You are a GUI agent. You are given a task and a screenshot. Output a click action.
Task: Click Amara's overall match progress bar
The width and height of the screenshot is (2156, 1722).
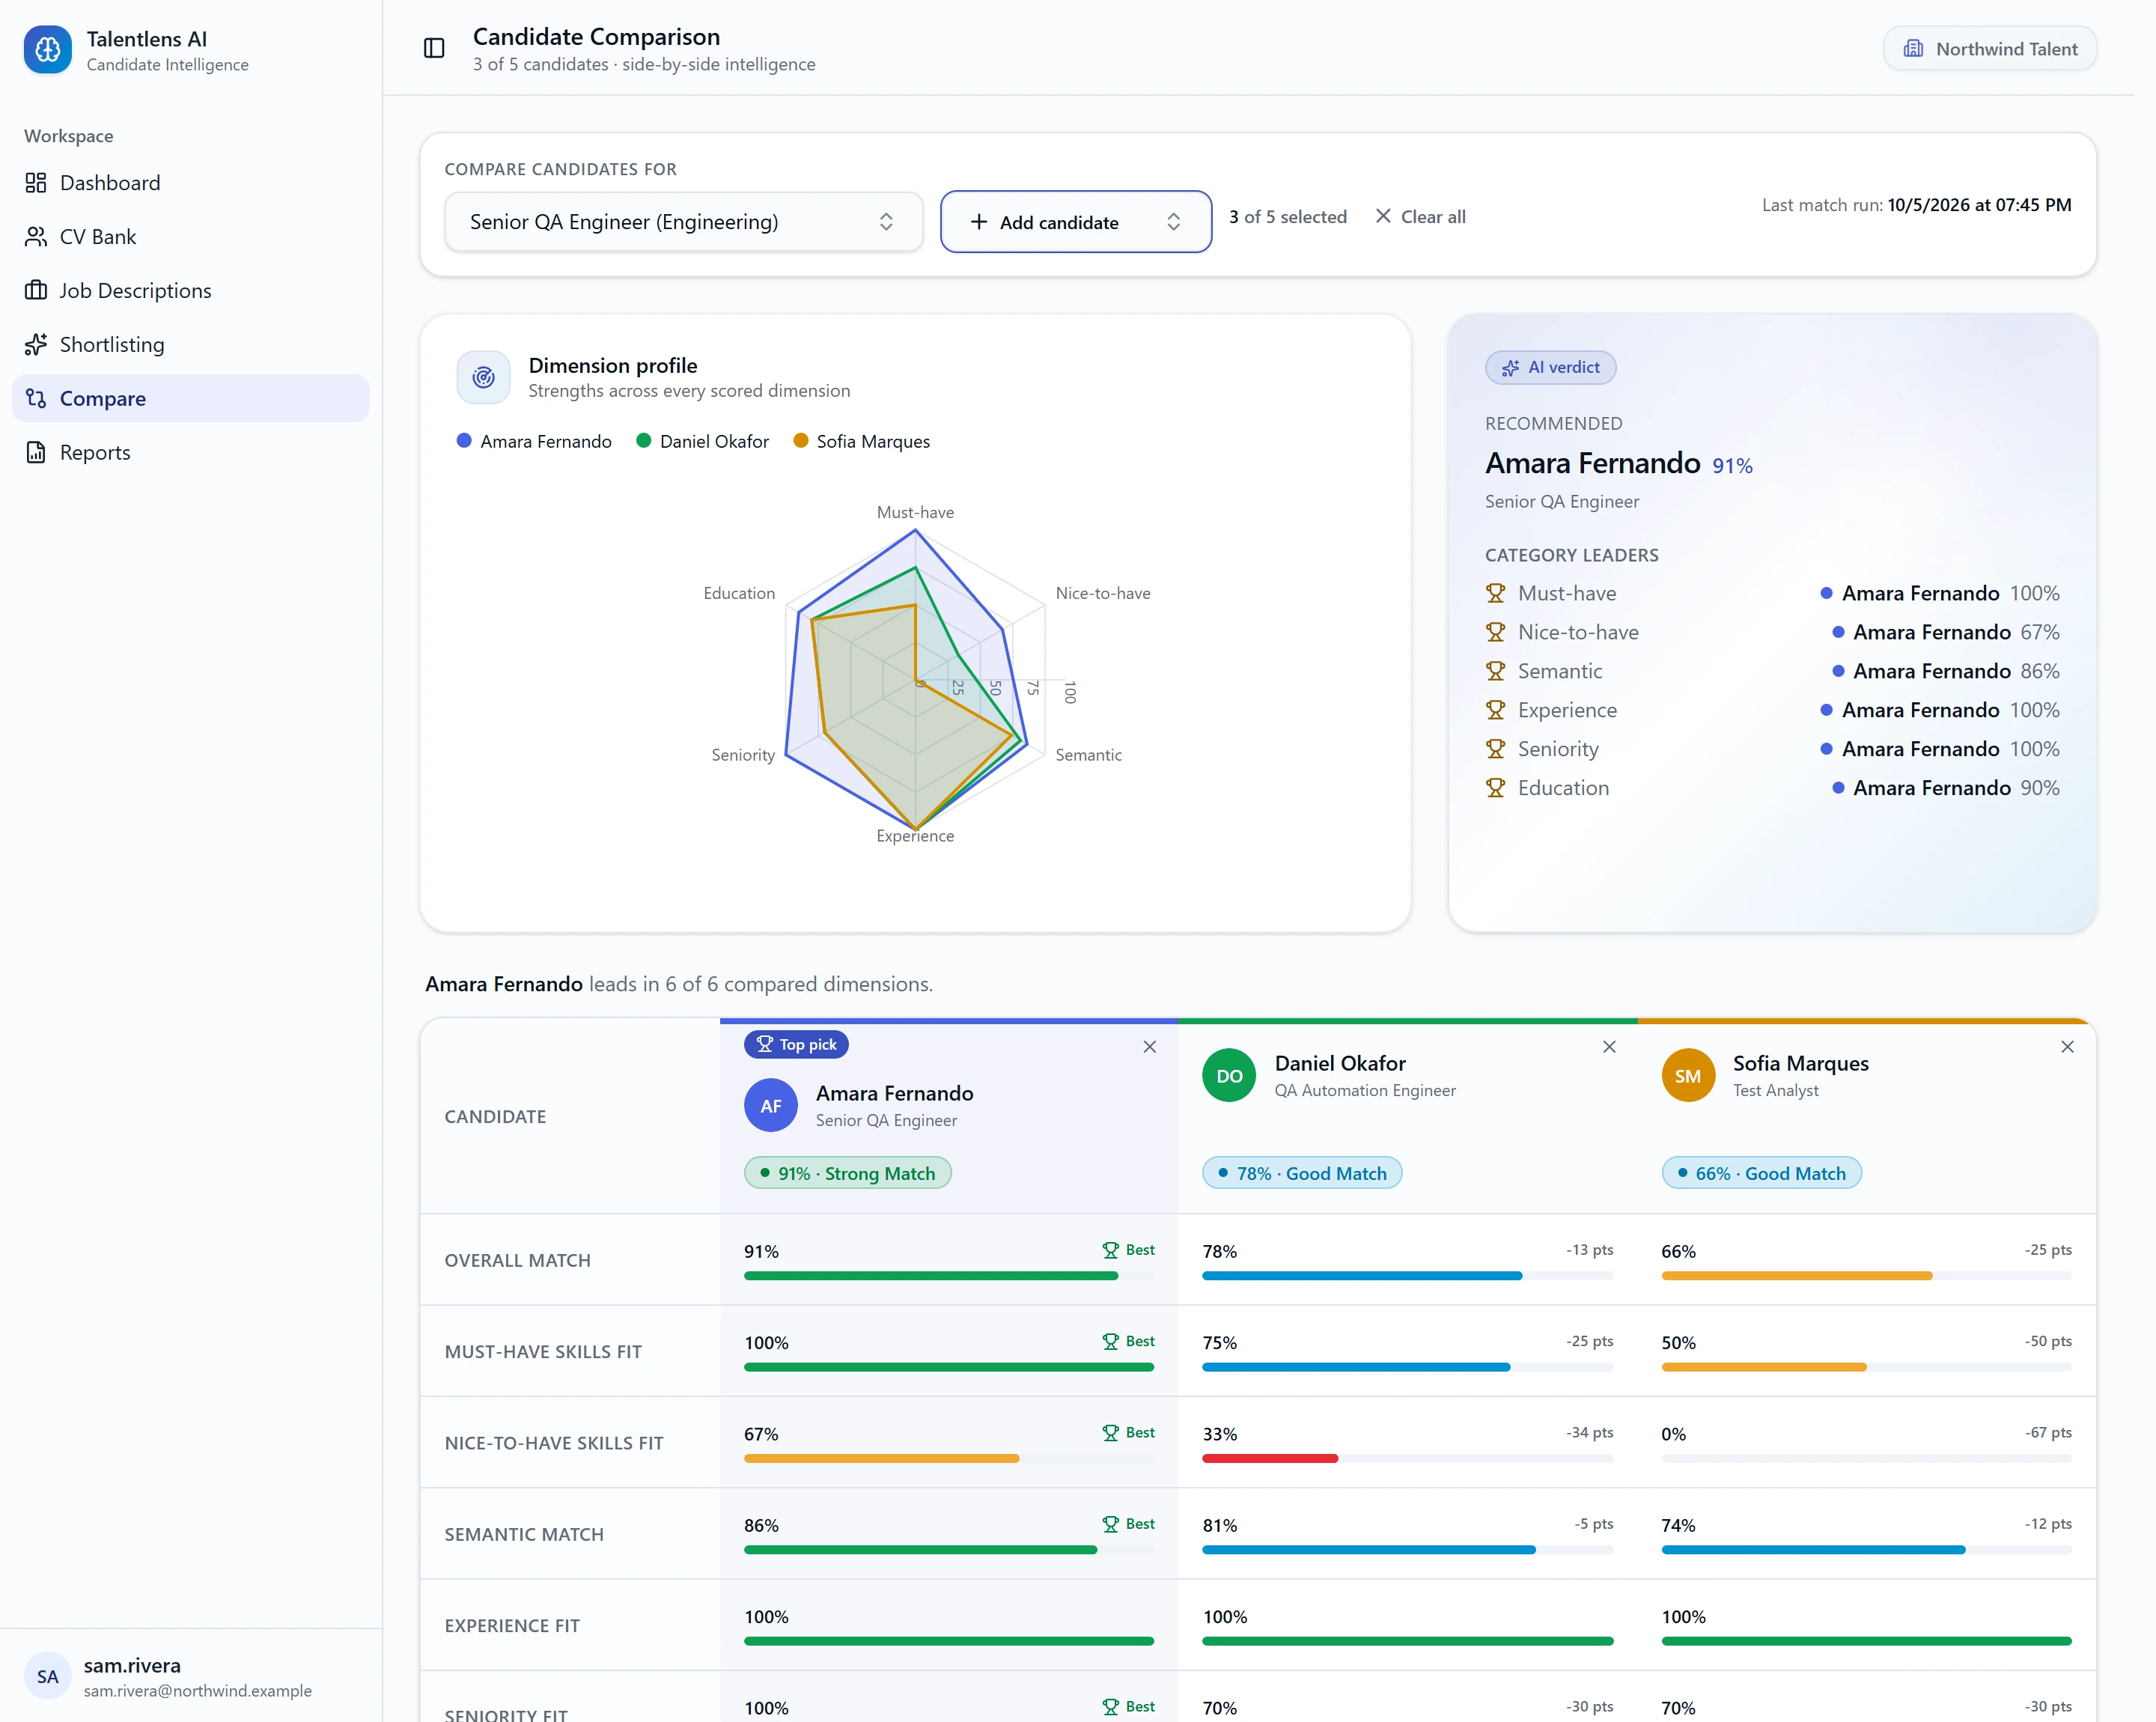coord(949,1276)
